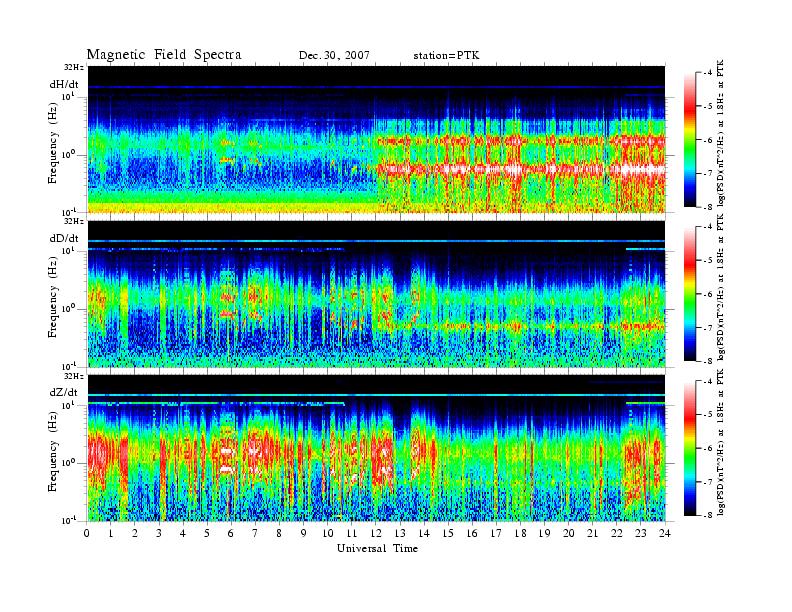Click the -8 value on dH/dt color scale

(x=707, y=207)
